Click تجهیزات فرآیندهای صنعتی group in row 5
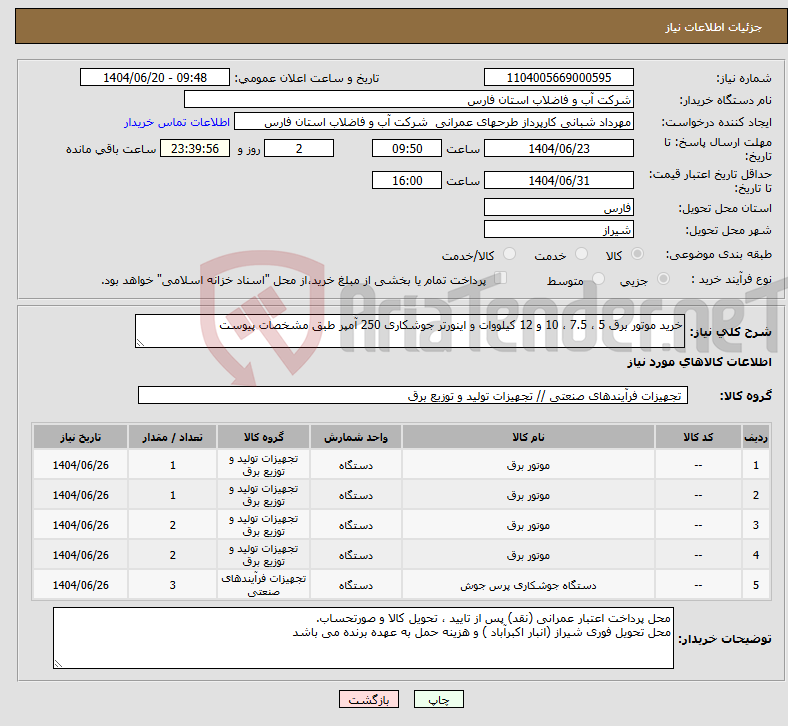Viewport: 788px width, 726px height. pyautogui.click(x=263, y=585)
